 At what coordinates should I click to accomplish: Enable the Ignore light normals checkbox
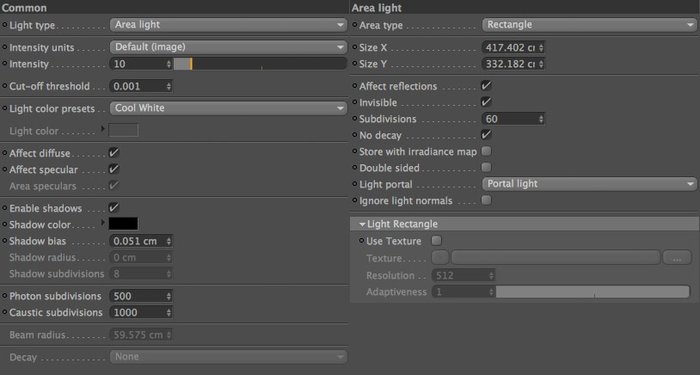click(486, 200)
